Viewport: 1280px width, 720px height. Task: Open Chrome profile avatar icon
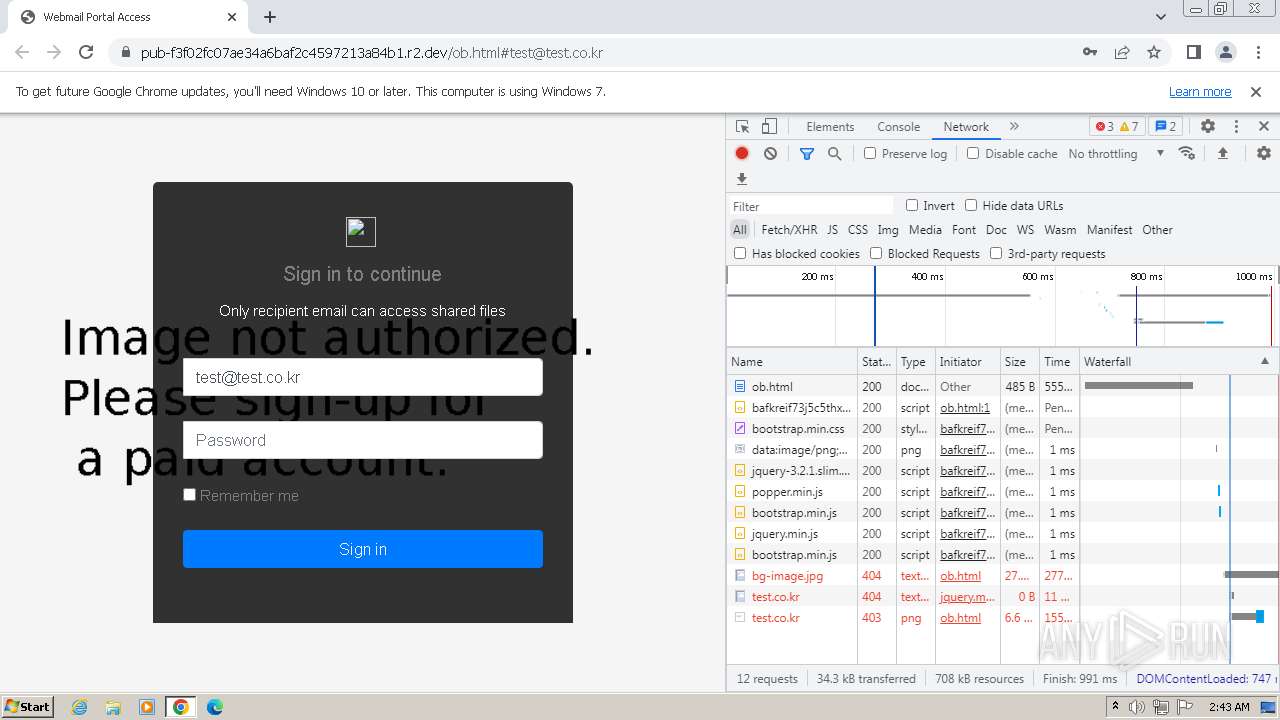(x=1226, y=52)
